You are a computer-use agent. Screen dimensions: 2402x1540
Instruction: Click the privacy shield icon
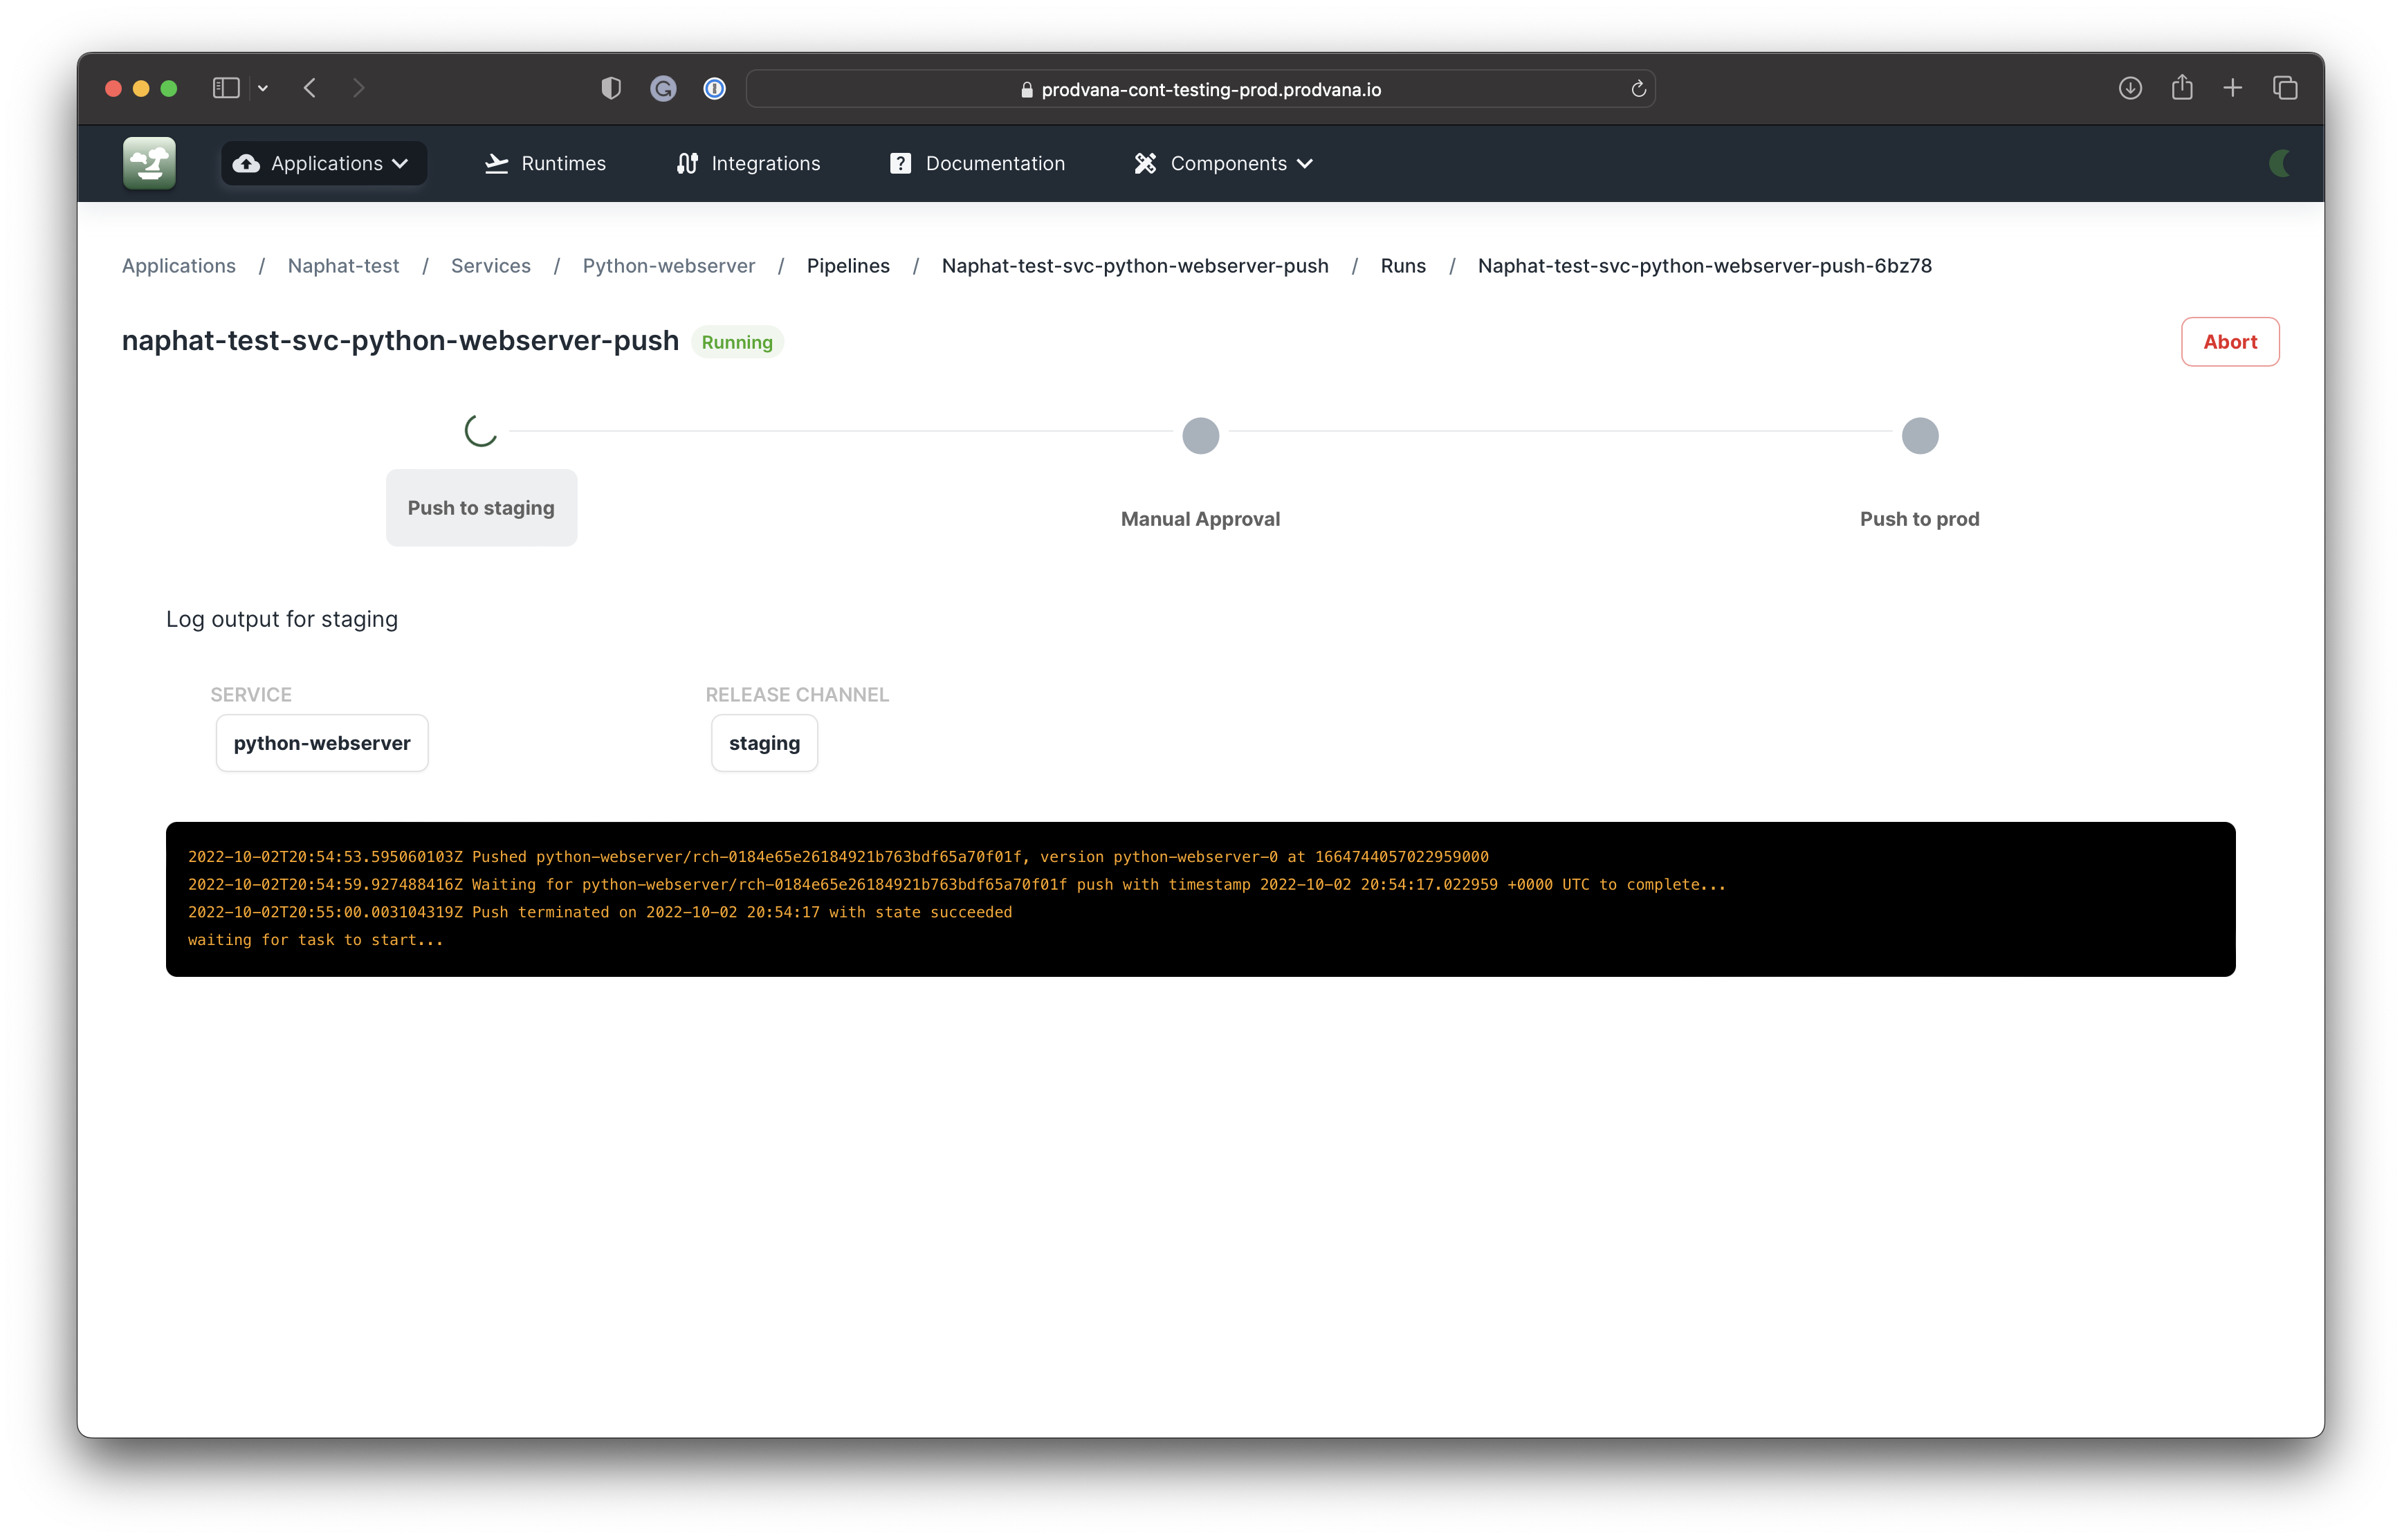tap(611, 88)
